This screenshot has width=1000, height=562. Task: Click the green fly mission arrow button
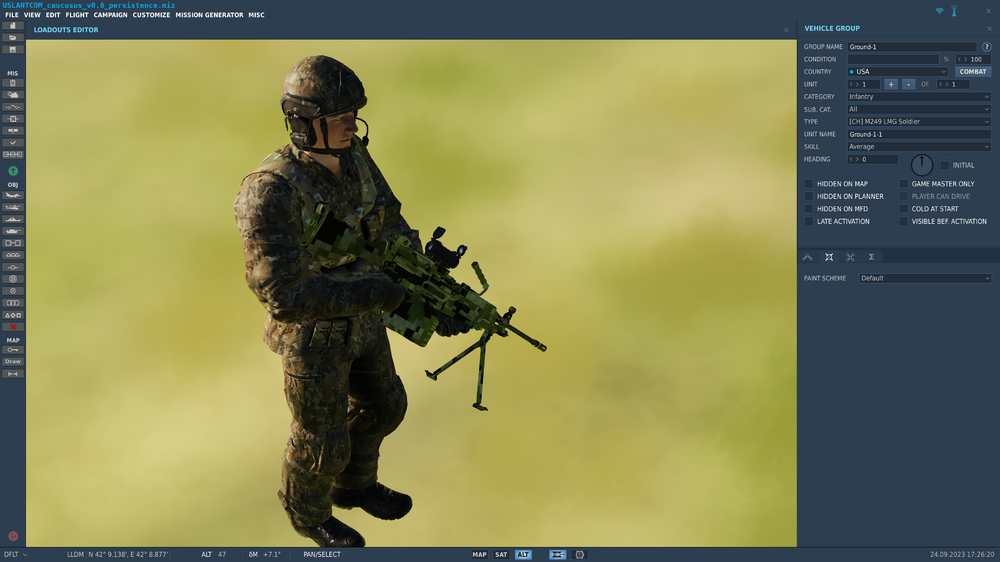pos(13,171)
